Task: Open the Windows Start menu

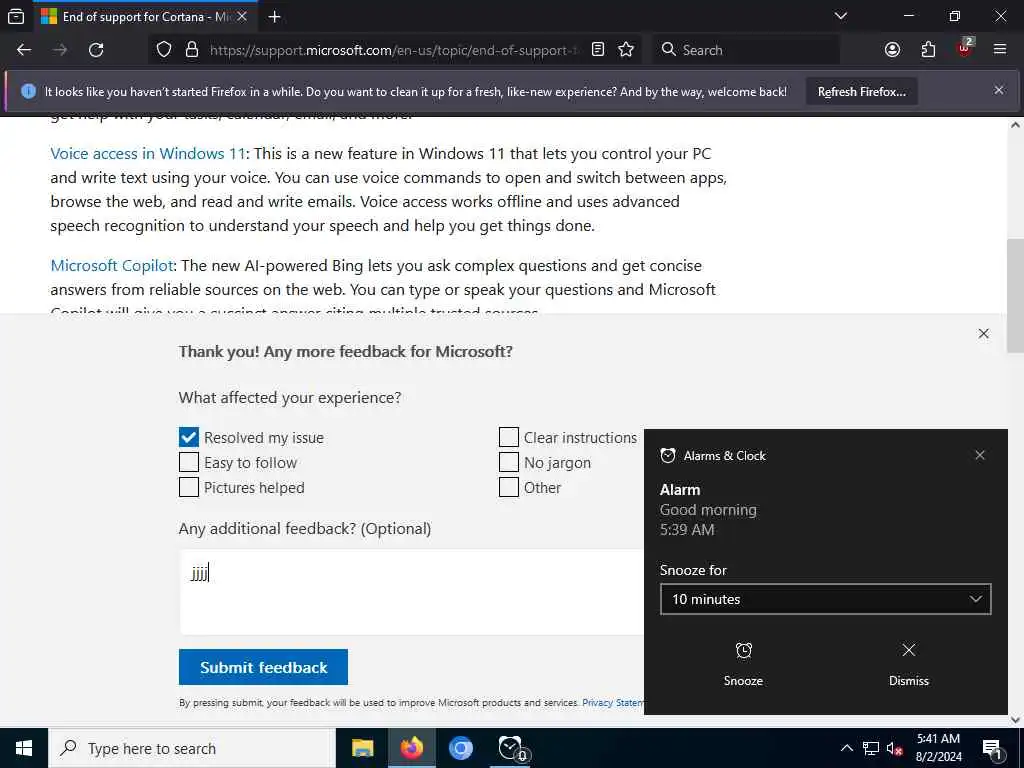Action: click(24, 748)
